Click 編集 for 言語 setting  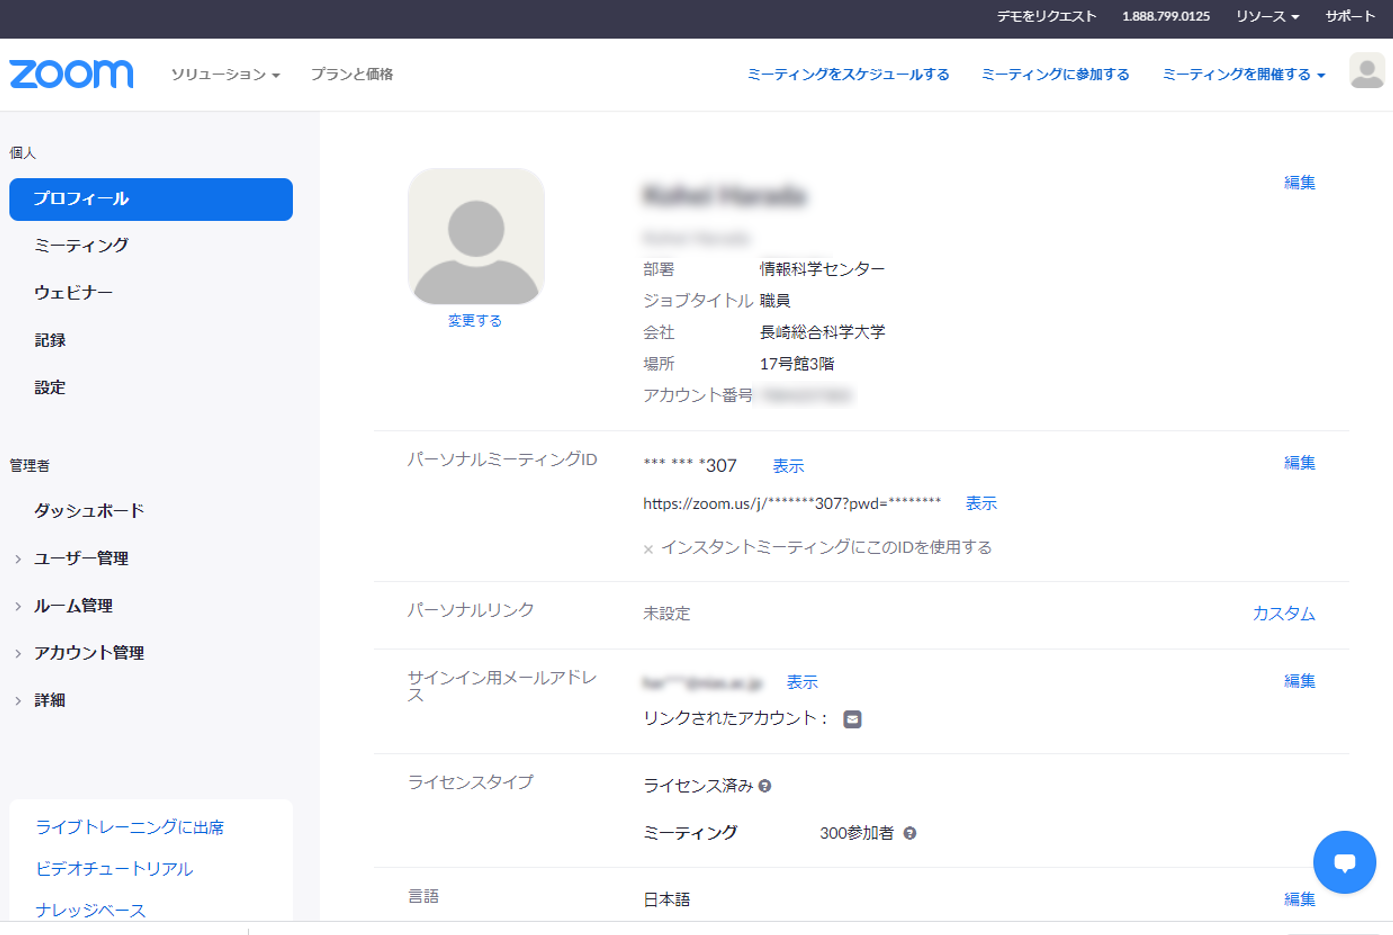1299,899
